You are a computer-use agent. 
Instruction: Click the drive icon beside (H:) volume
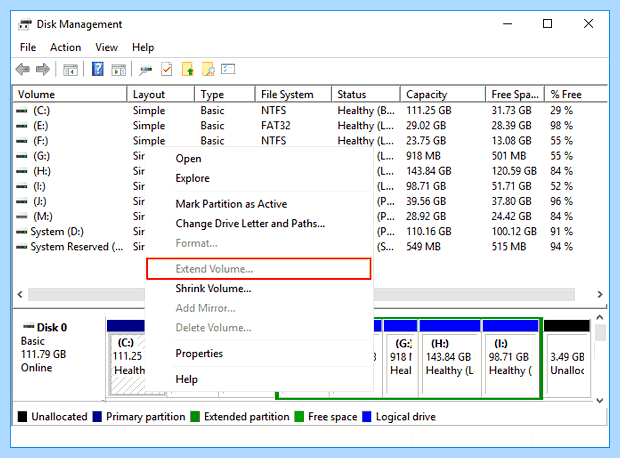(22, 171)
